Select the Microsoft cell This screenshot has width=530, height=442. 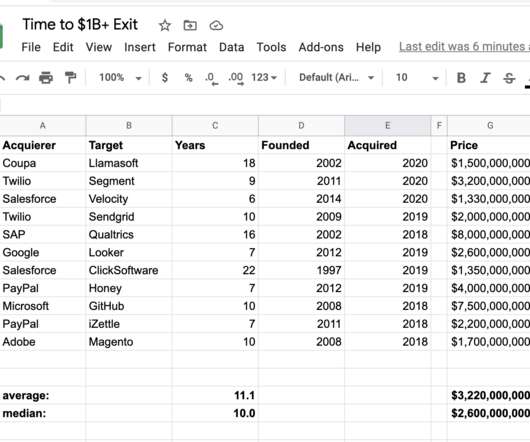[x=43, y=306]
